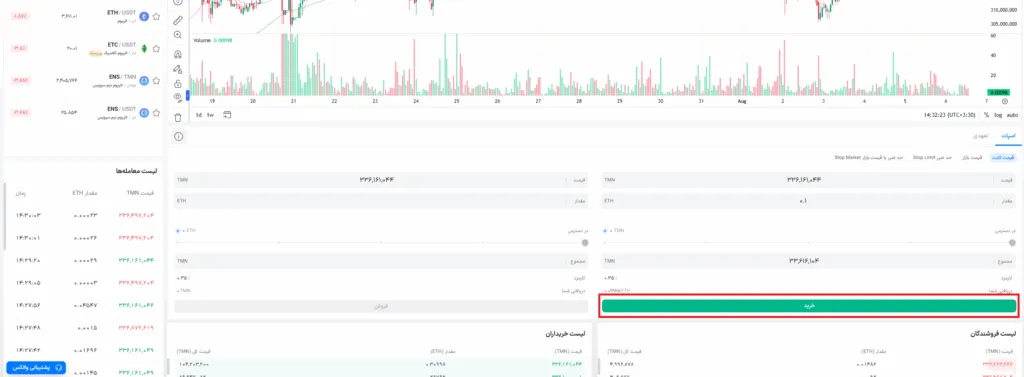Adjust the buy percentage slider handle
The width and height of the screenshot is (1024, 377).
(1012, 242)
